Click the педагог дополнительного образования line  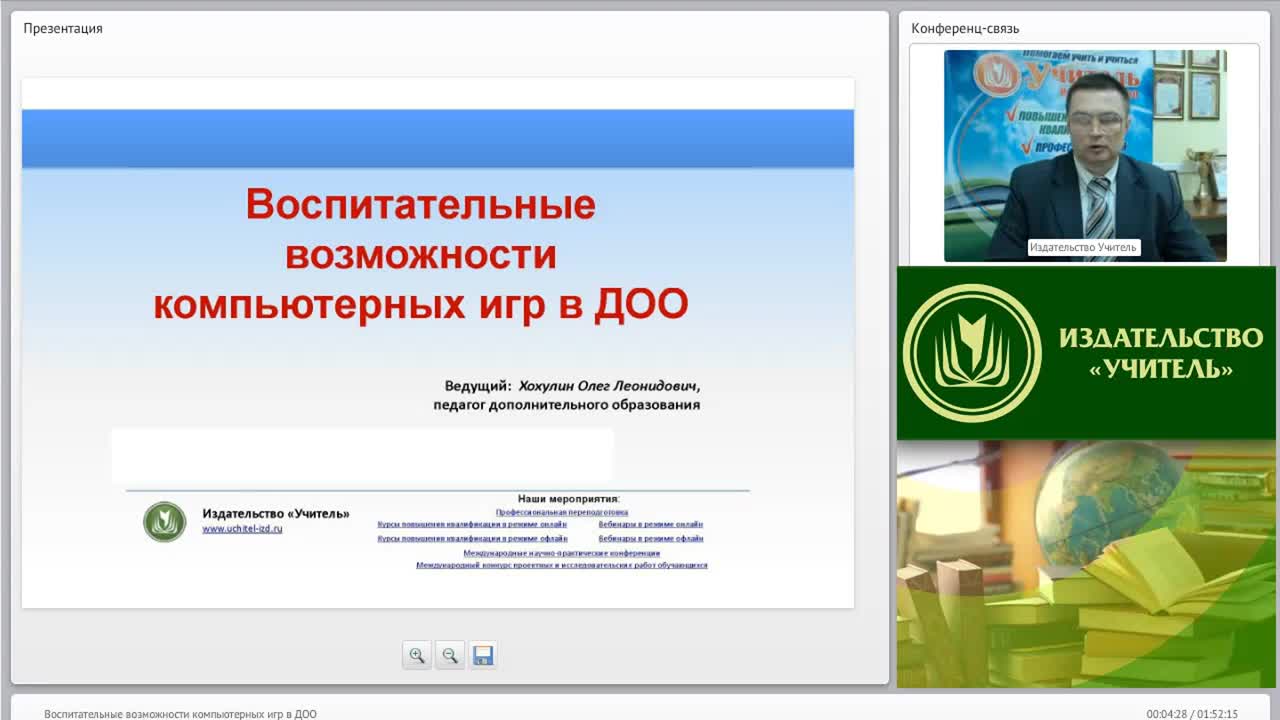point(566,405)
